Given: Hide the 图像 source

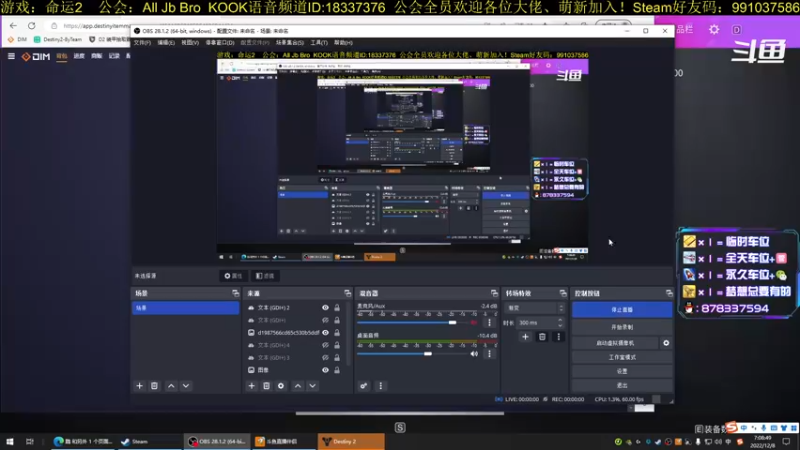Looking at the screenshot, I should pos(325,370).
